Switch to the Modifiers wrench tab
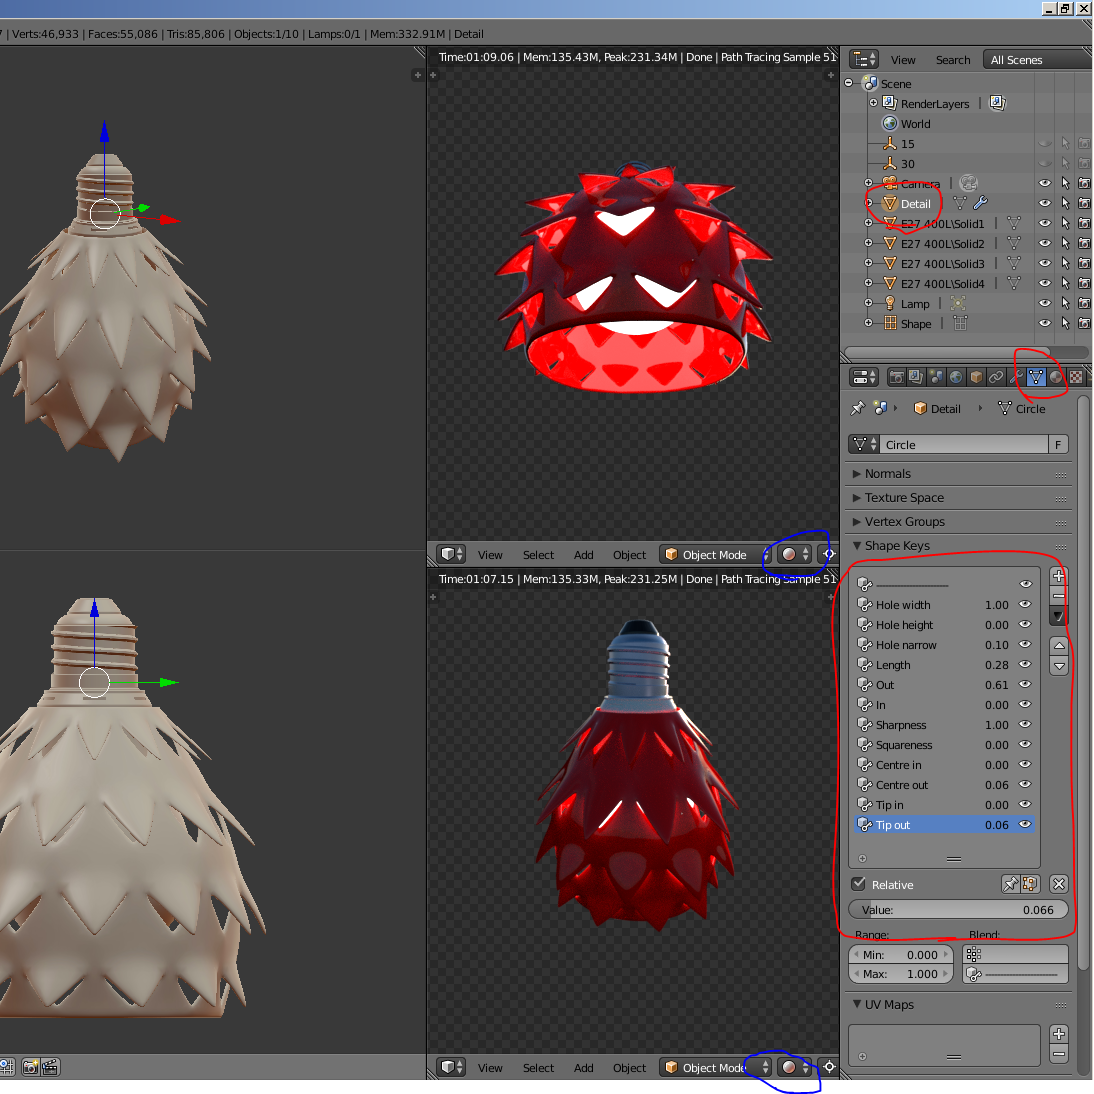 pyautogui.click(x=1016, y=377)
